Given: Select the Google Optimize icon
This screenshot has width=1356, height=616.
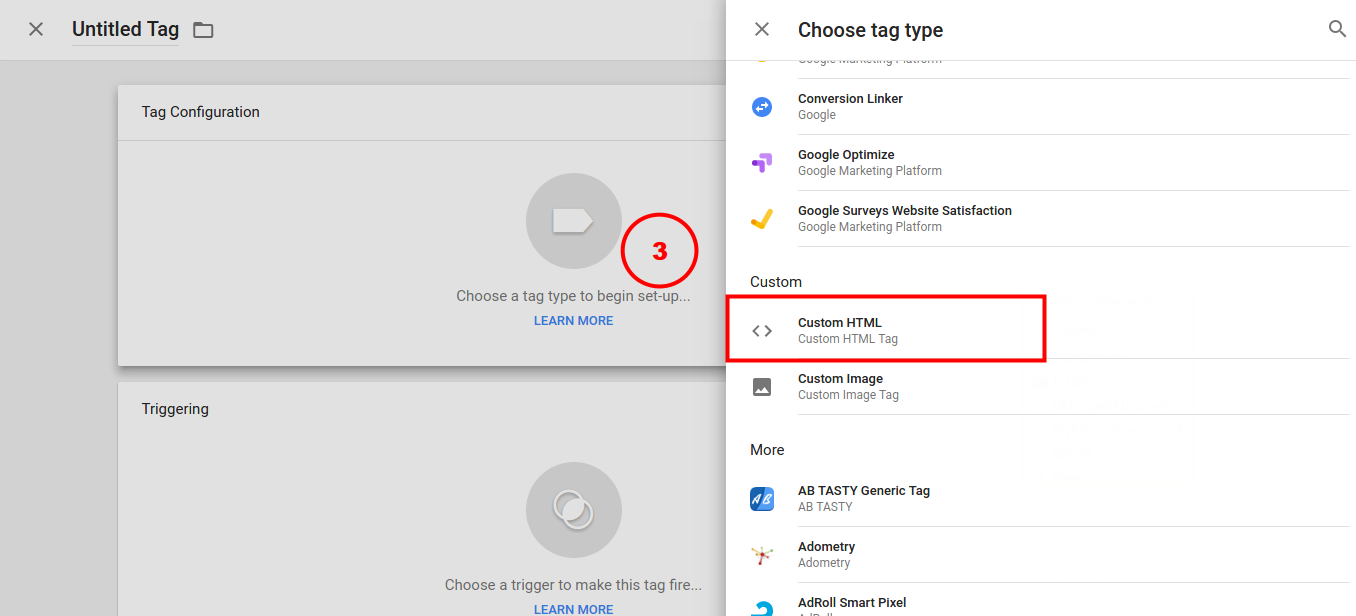Looking at the screenshot, I should pos(762,162).
